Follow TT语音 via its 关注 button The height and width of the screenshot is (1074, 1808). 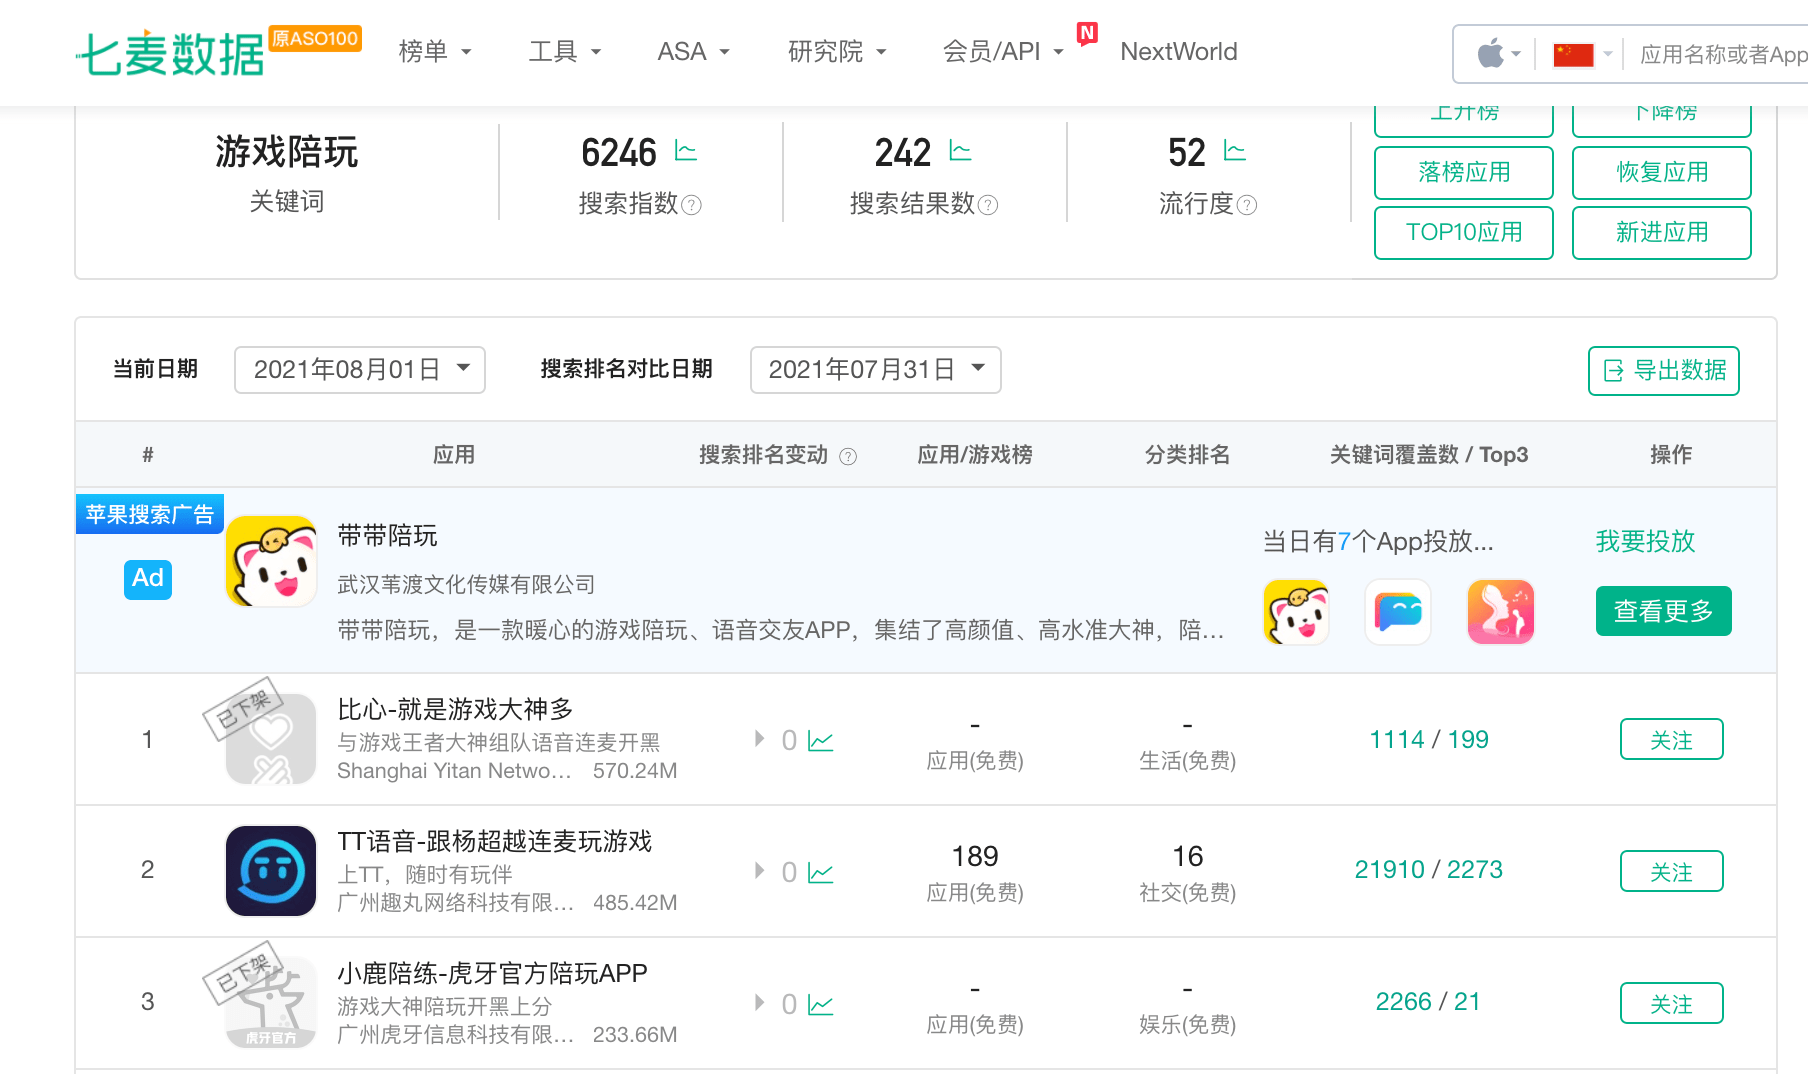[1671, 871]
